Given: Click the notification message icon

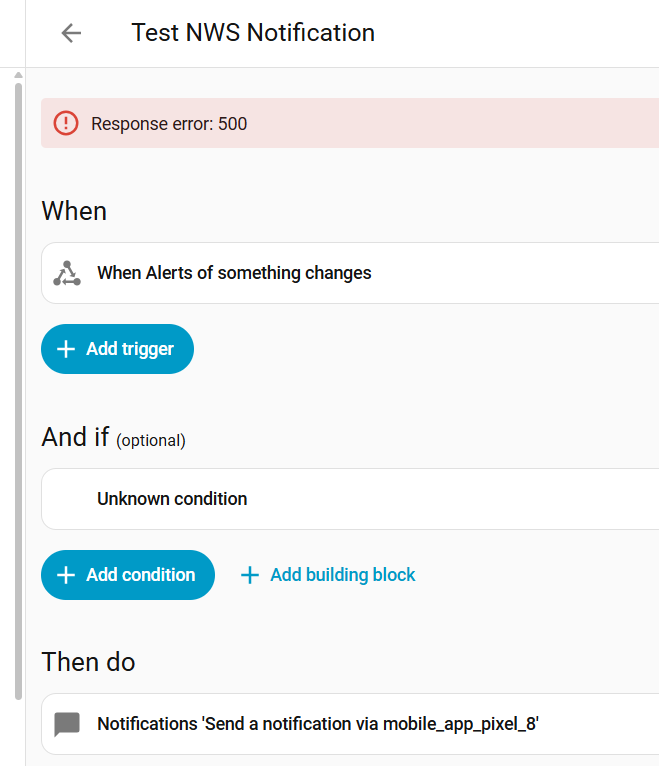Looking at the screenshot, I should point(67,724).
